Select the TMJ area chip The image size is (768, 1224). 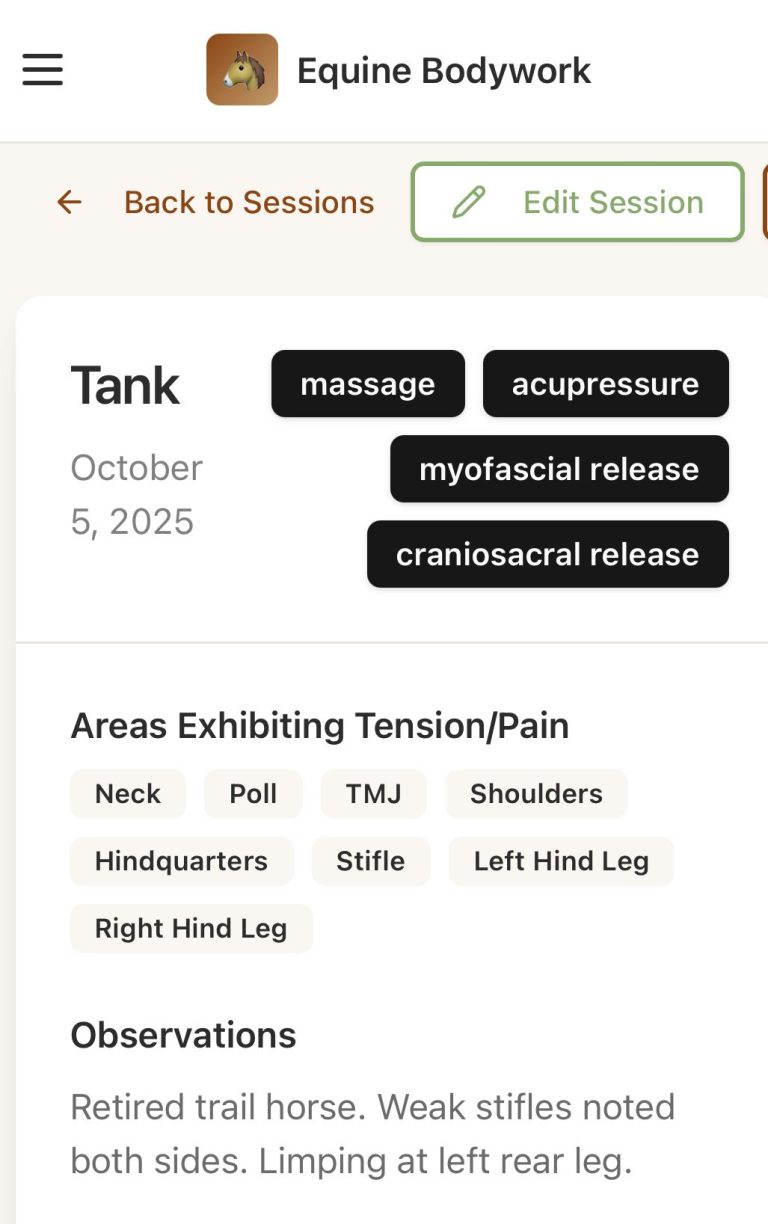373,794
